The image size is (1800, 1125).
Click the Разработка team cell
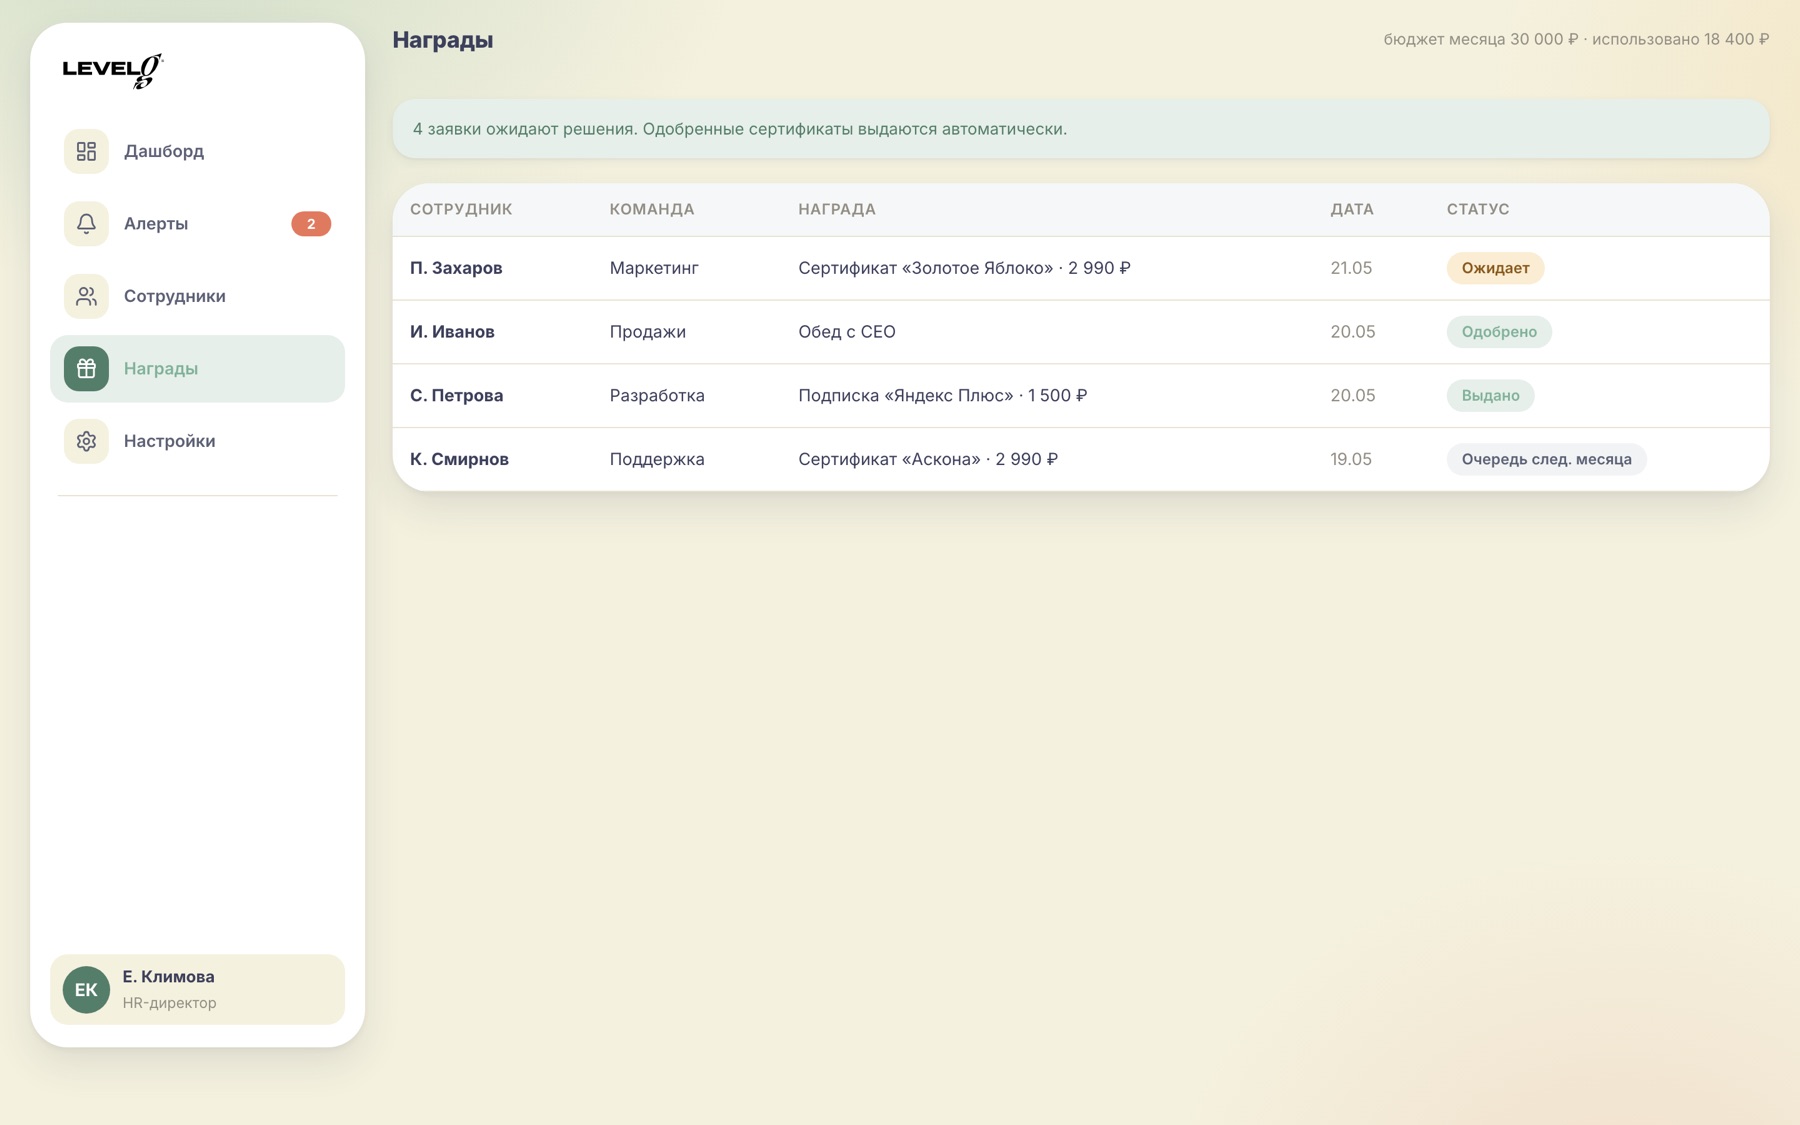coord(657,395)
